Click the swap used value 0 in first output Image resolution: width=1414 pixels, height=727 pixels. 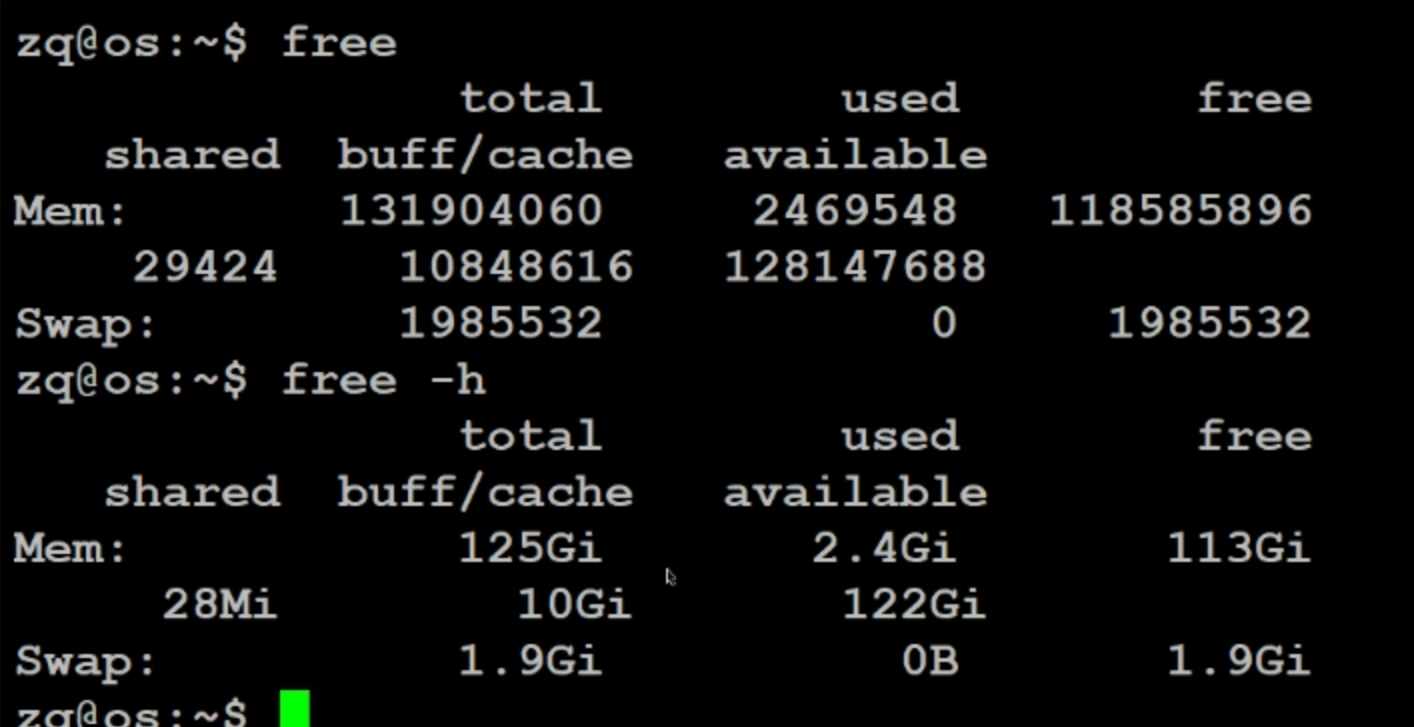(x=943, y=324)
